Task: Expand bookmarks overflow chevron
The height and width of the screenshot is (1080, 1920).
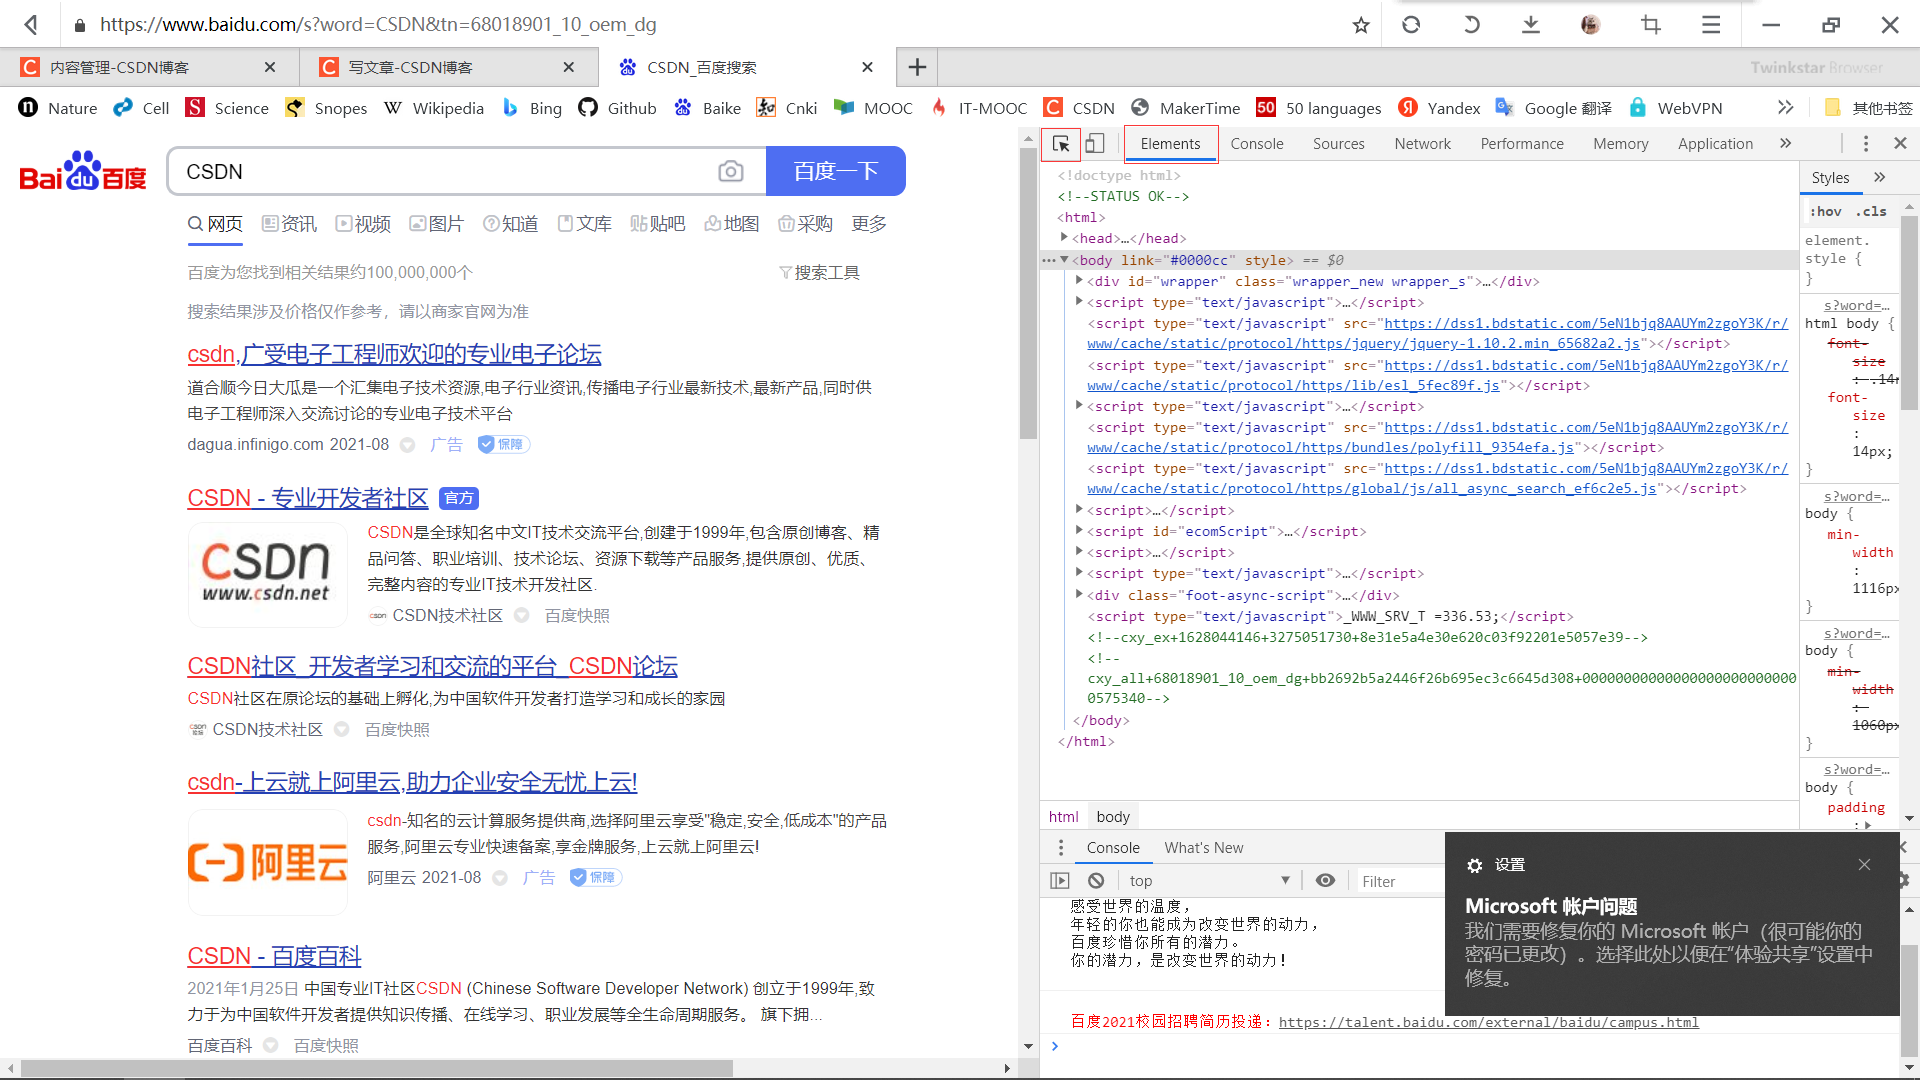Action: (x=1786, y=107)
